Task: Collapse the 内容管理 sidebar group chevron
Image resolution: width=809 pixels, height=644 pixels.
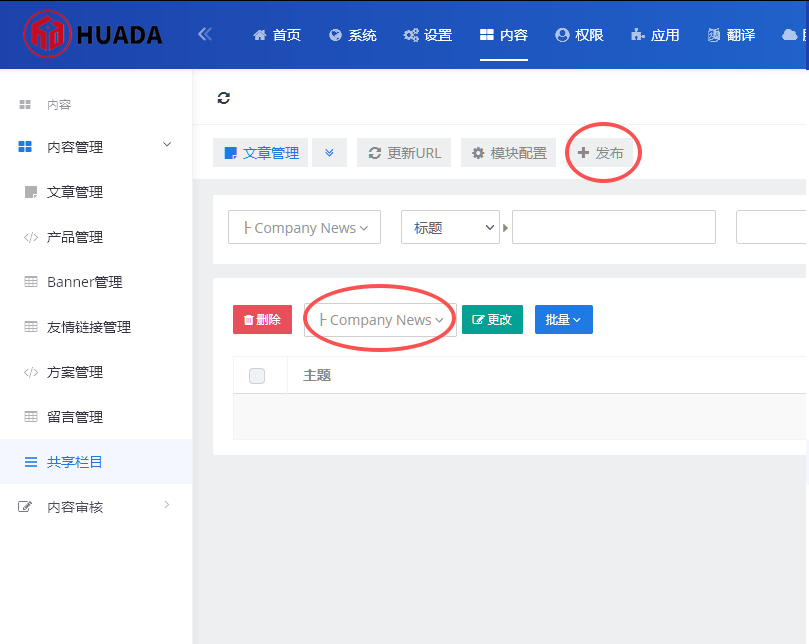Action: tap(167, 144)
